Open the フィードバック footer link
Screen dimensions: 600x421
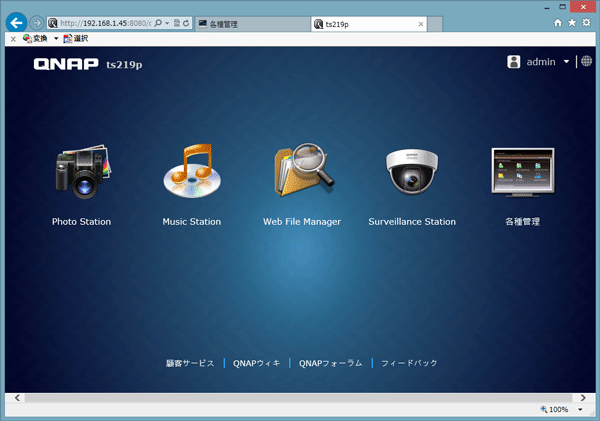[409, 363]
